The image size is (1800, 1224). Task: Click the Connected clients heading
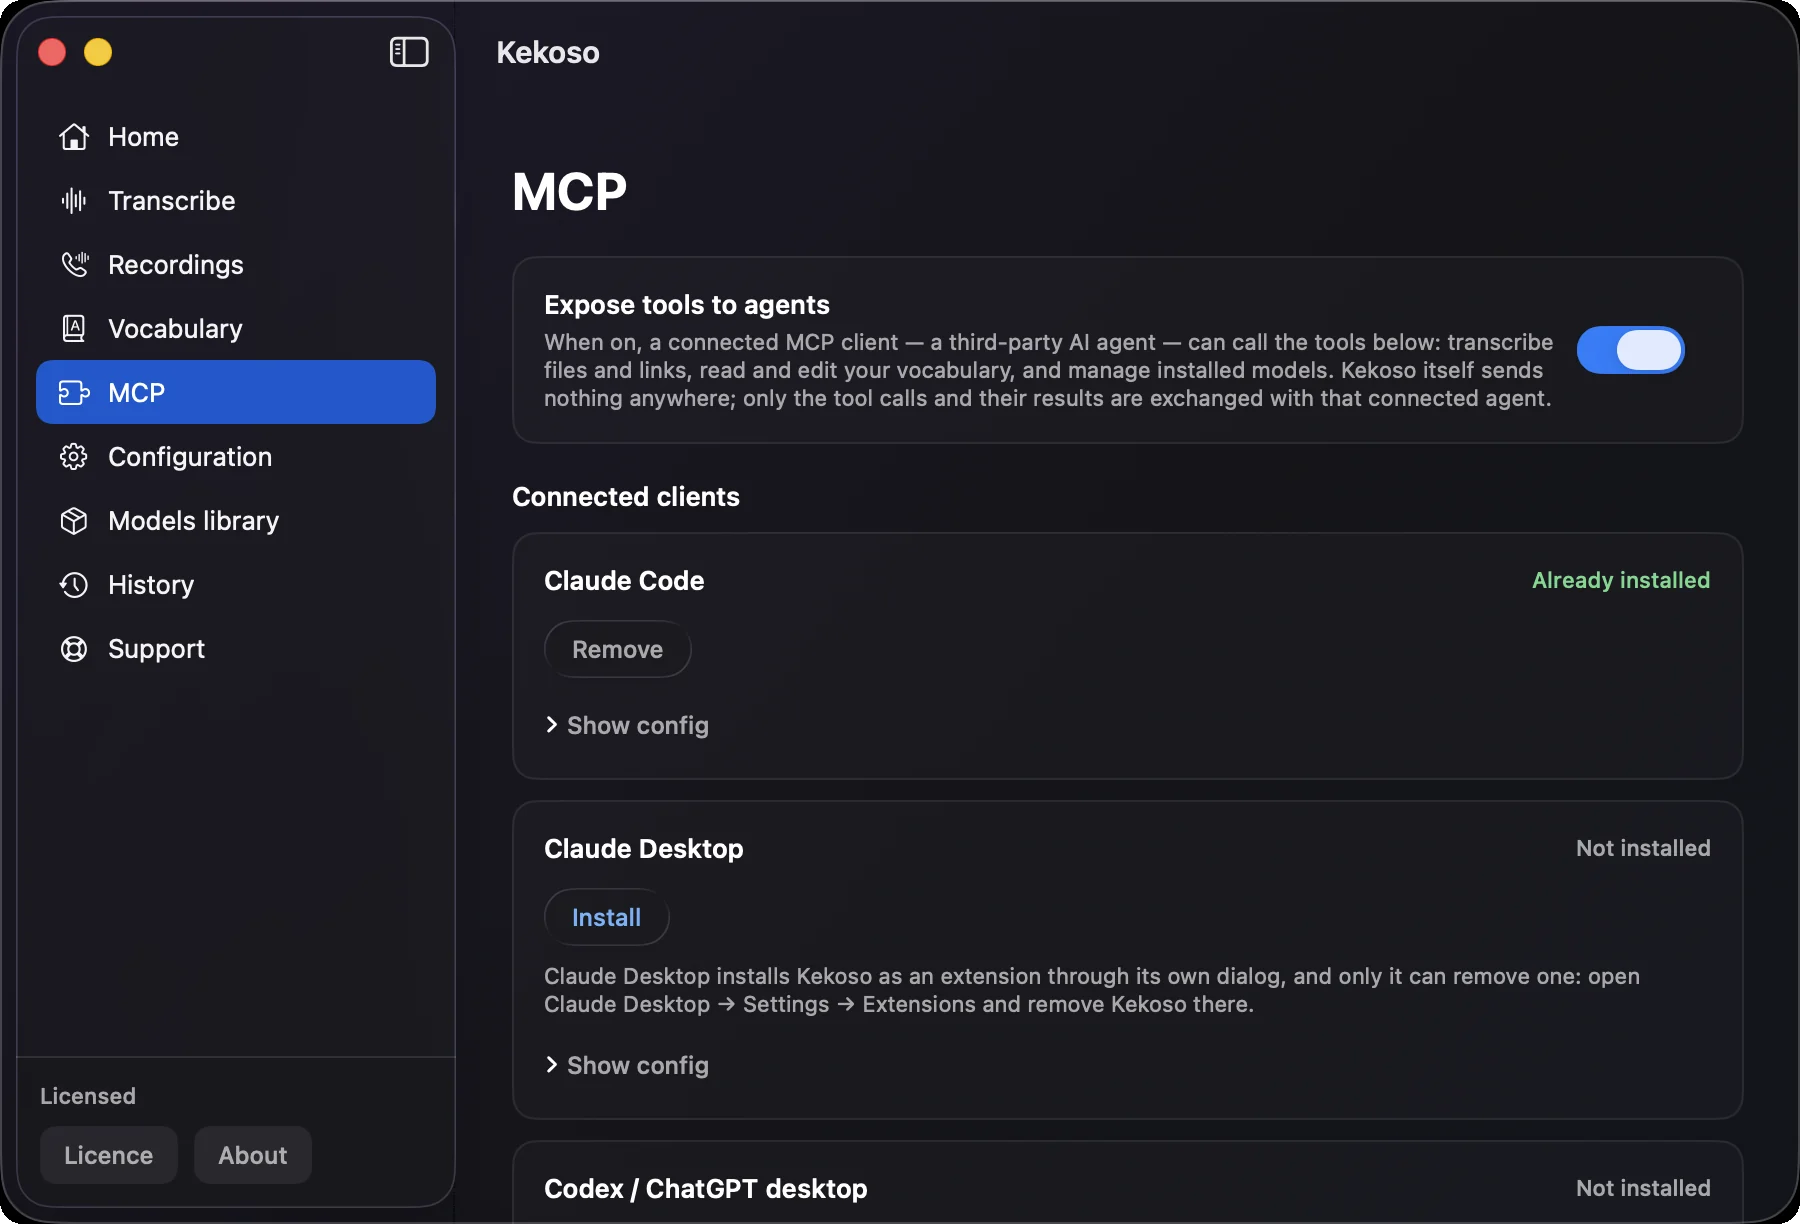coord(626,497)
